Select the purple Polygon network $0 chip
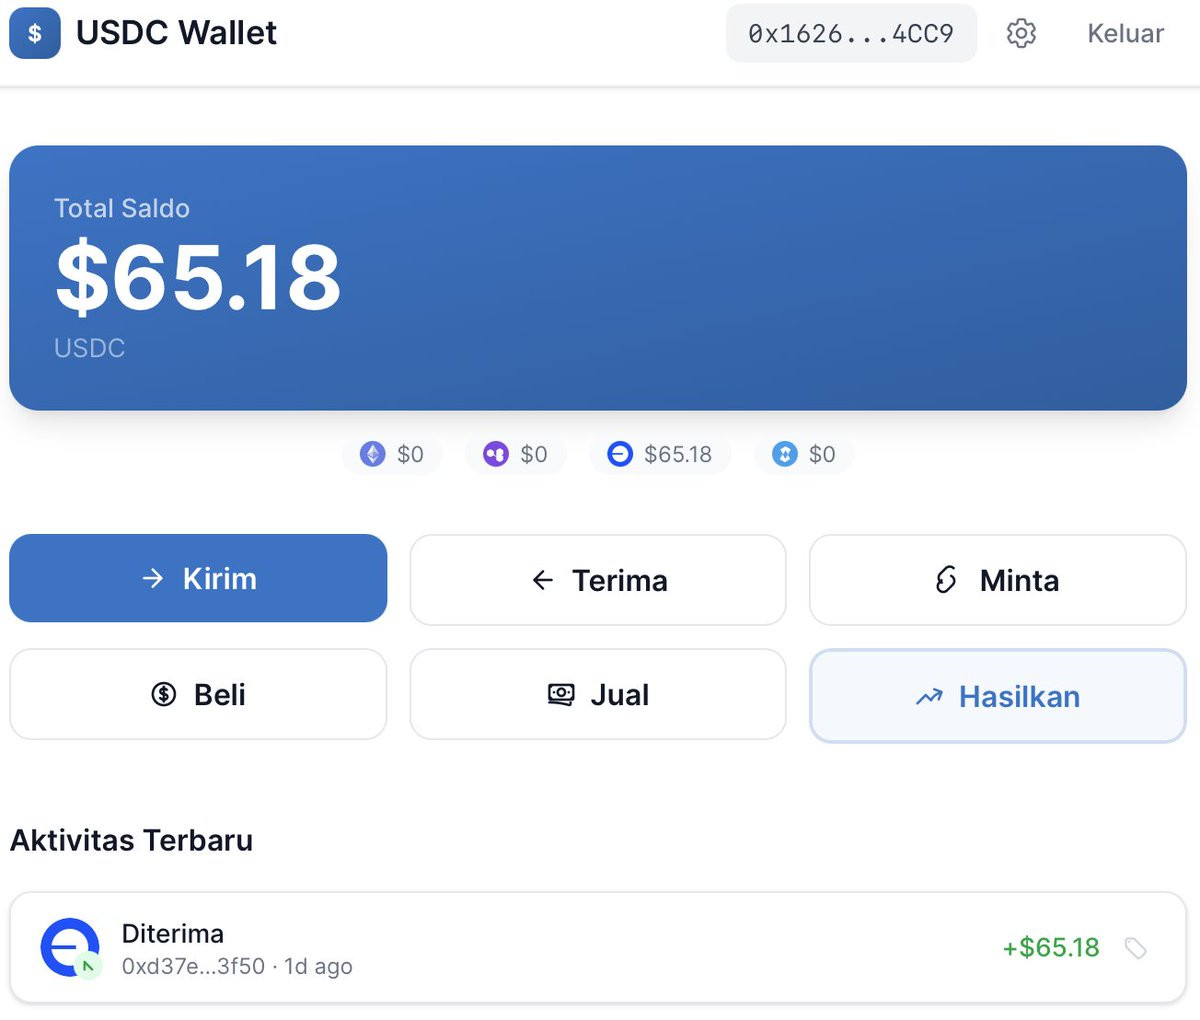 tap(515, 454)
